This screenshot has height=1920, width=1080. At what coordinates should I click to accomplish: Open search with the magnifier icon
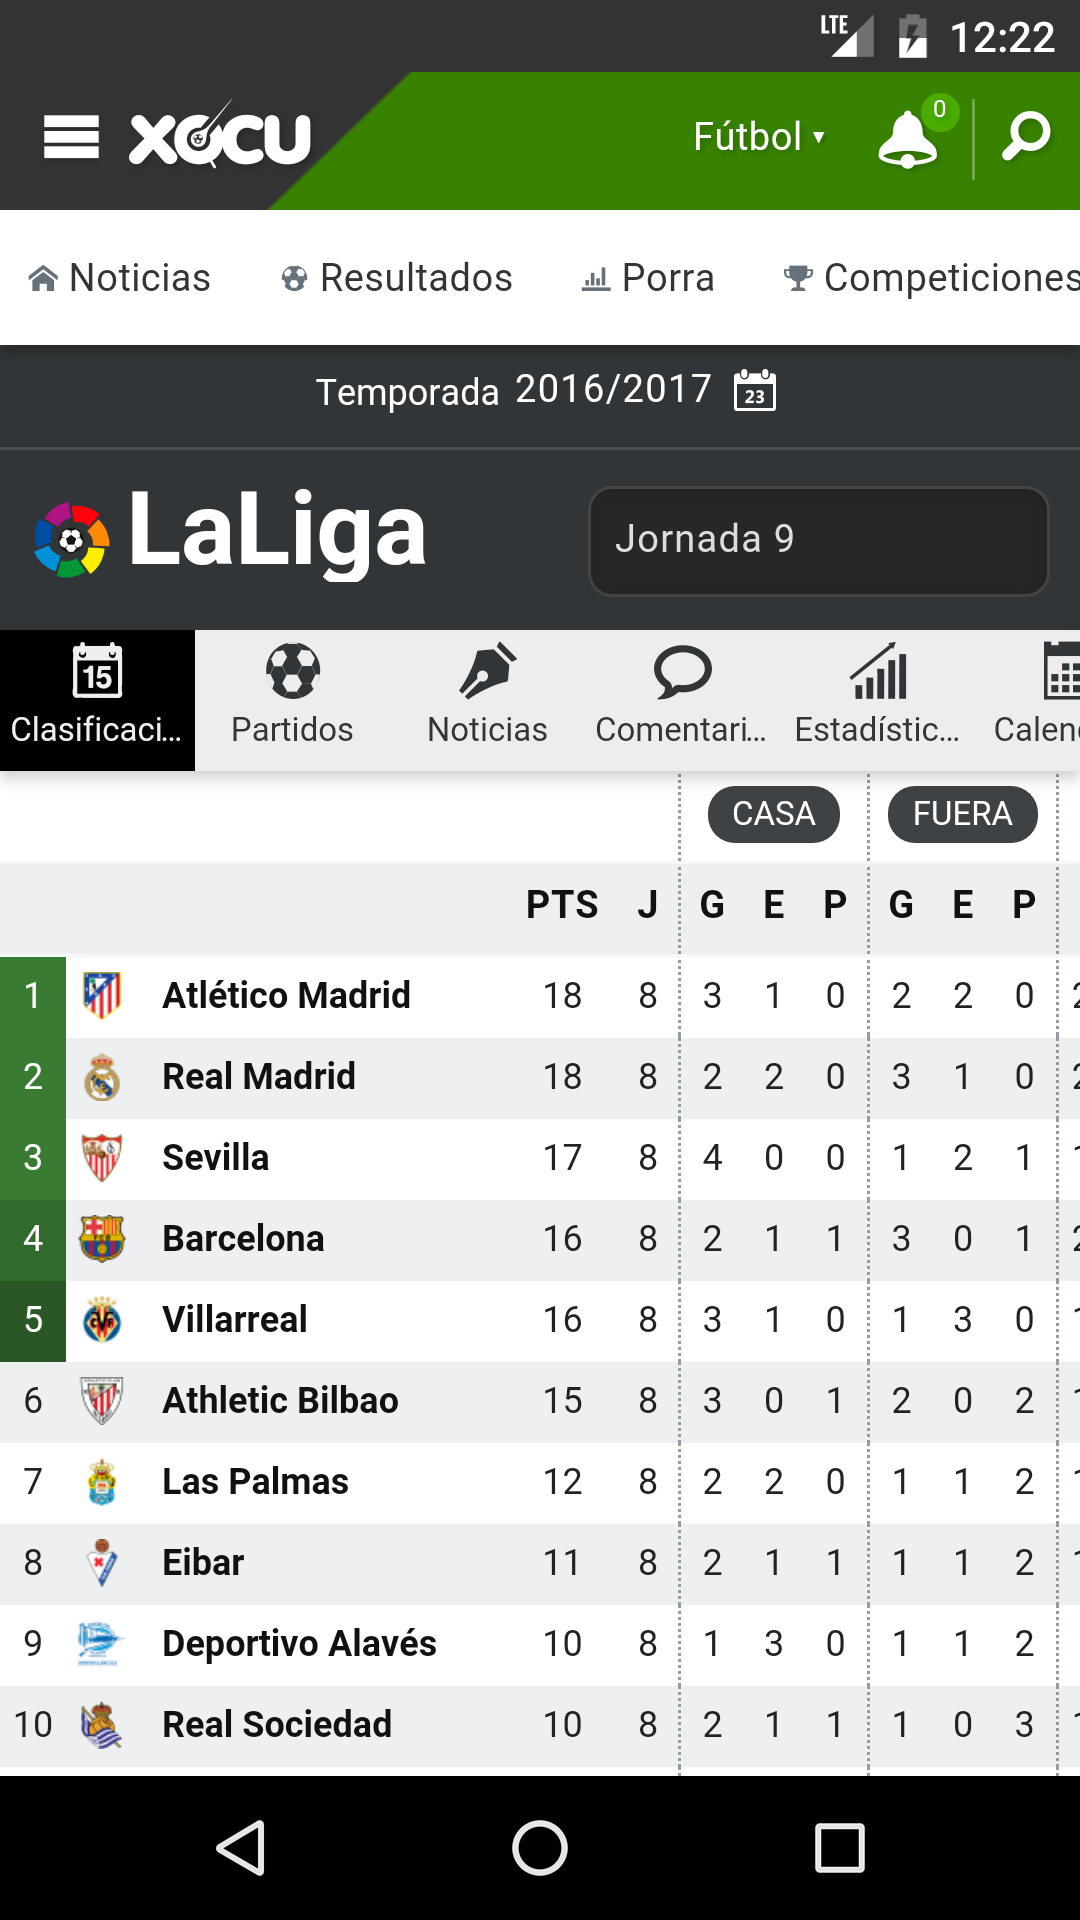[x=1027, y=137]
